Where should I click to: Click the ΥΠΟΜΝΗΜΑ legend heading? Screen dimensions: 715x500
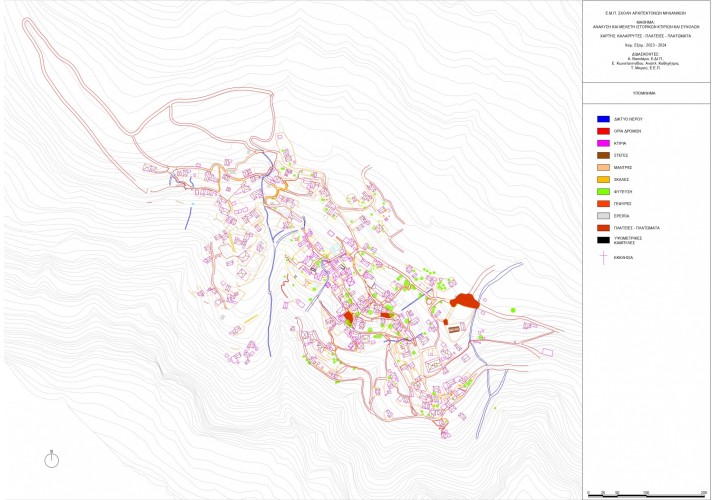click(643, 93)
